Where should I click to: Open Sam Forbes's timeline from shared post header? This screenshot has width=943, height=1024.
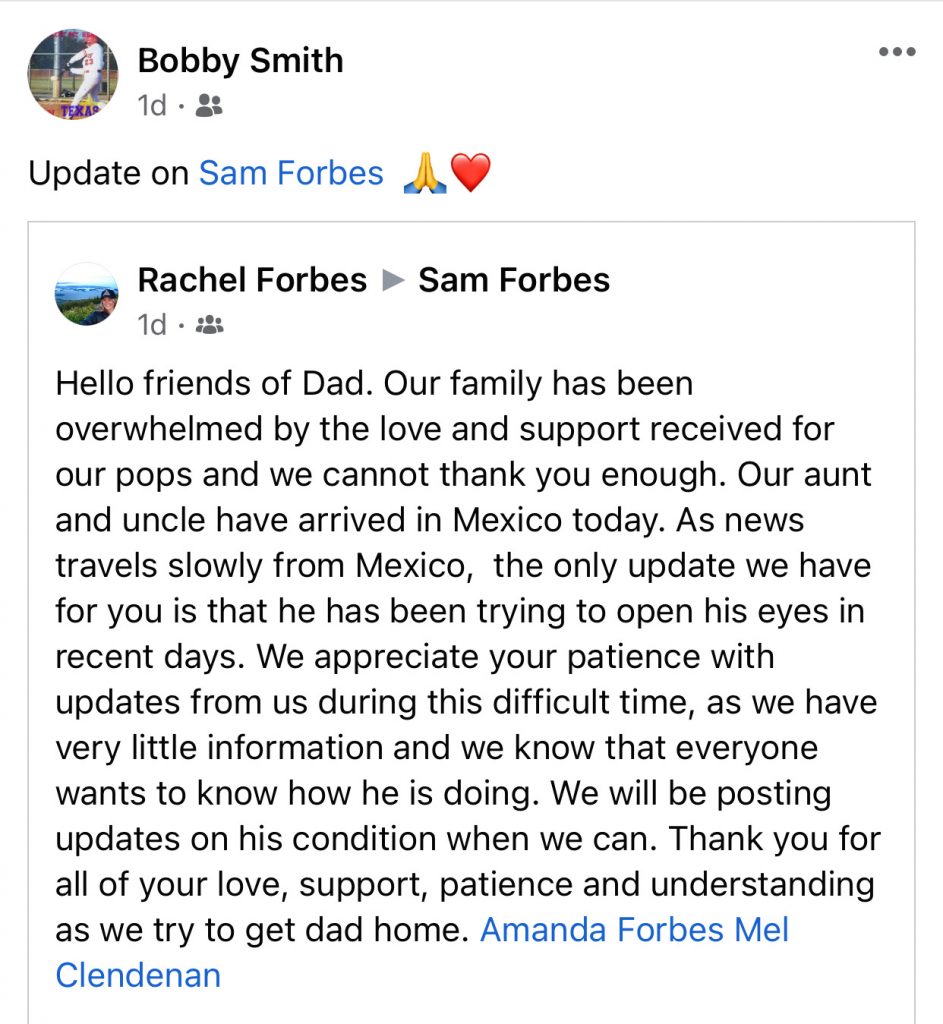[x=514, y=280]
